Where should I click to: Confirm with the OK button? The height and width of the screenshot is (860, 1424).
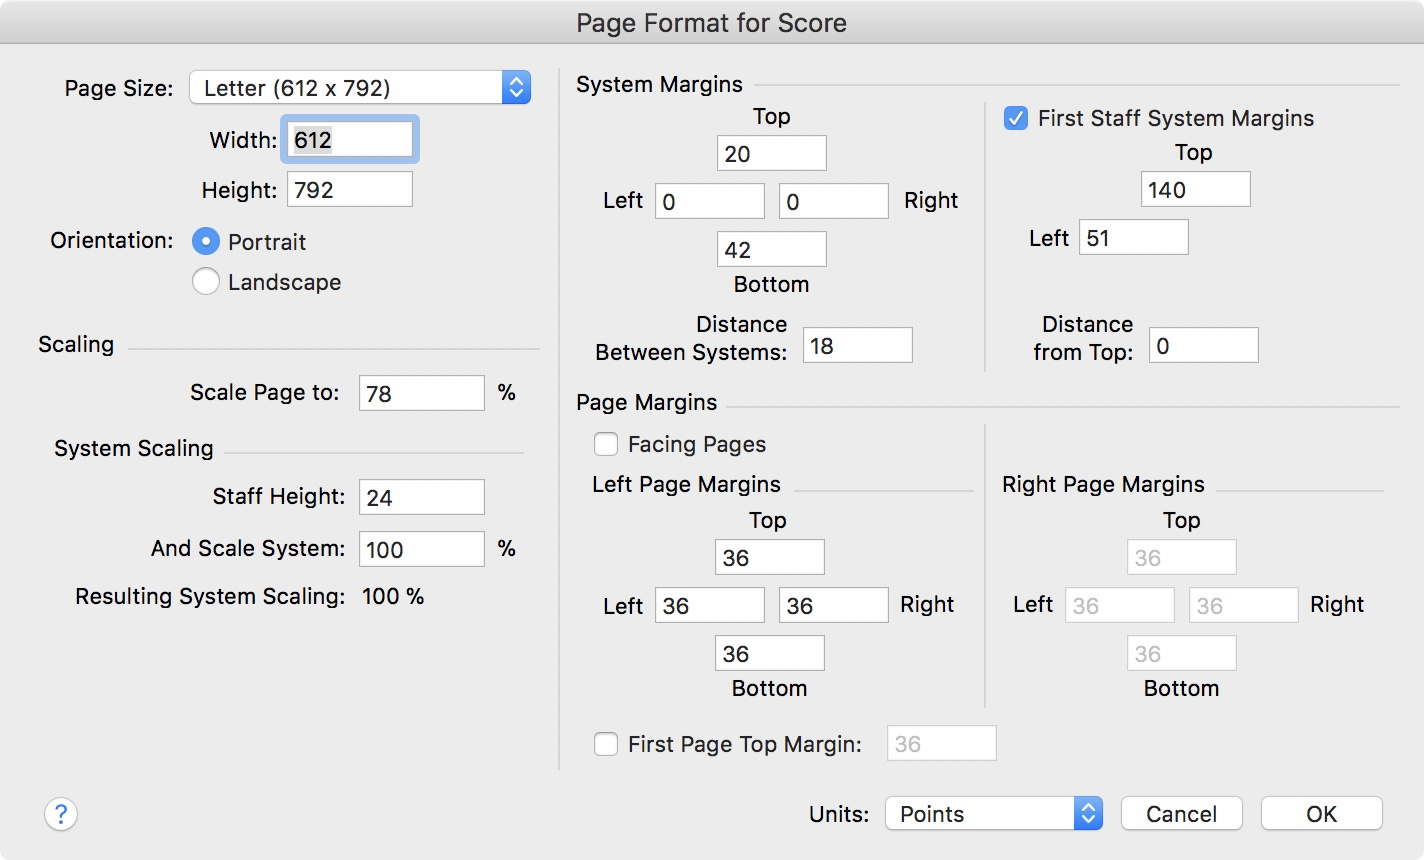[1321, 814]
